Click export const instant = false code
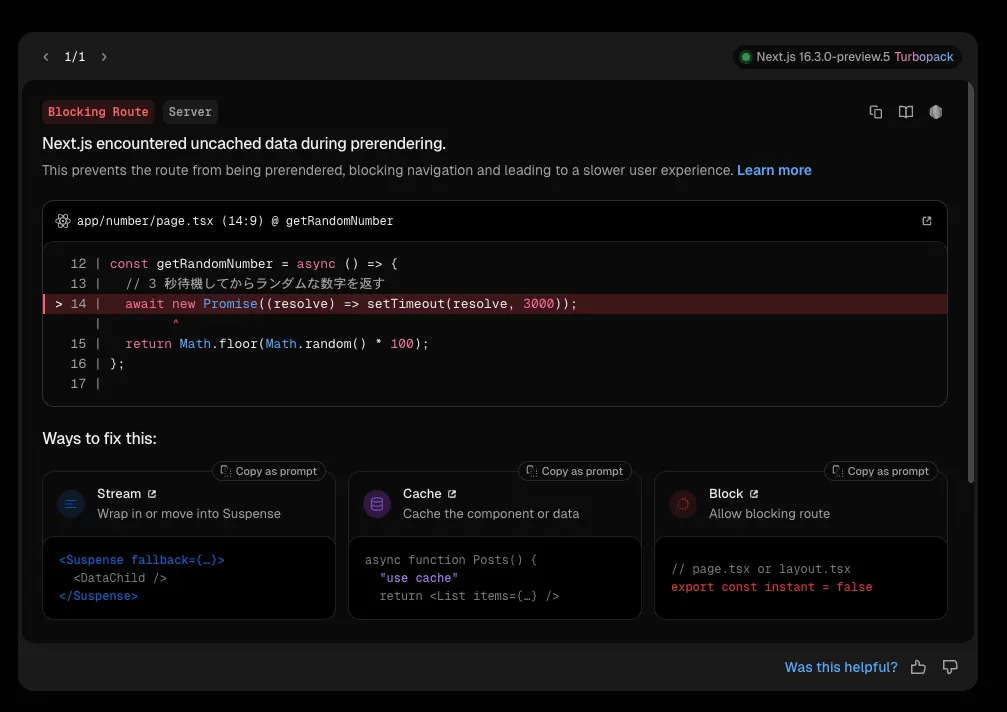This screenshot has width=1007, height=712. pyautogui.click(x=771, y=587)
